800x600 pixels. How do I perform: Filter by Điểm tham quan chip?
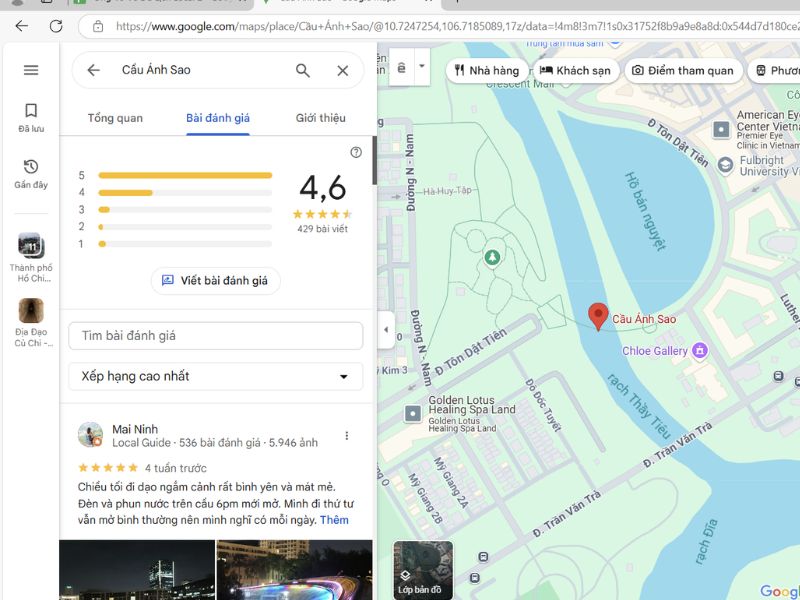[683, 70]
